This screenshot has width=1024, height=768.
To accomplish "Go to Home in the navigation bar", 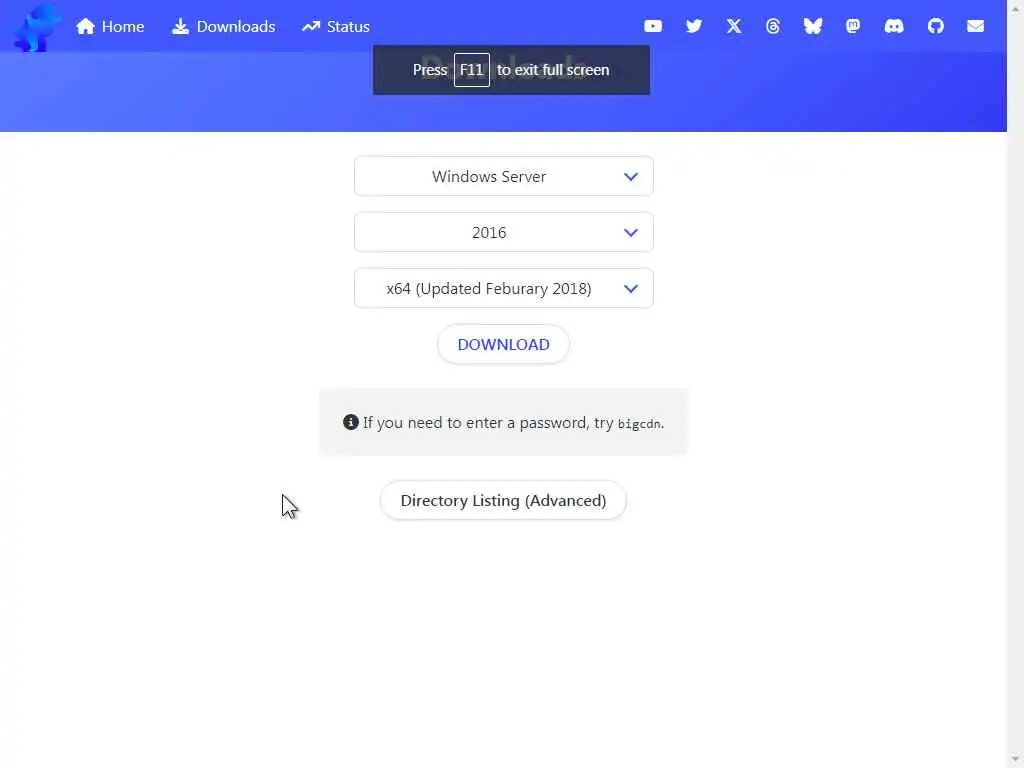I will 110,26.
